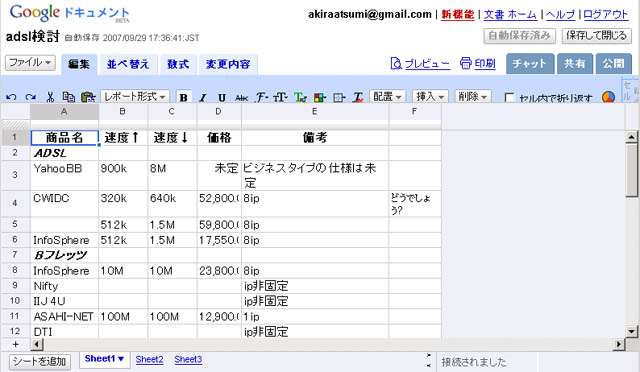Click the horizontal scrollbar right arrow

[x=619, y=345]
